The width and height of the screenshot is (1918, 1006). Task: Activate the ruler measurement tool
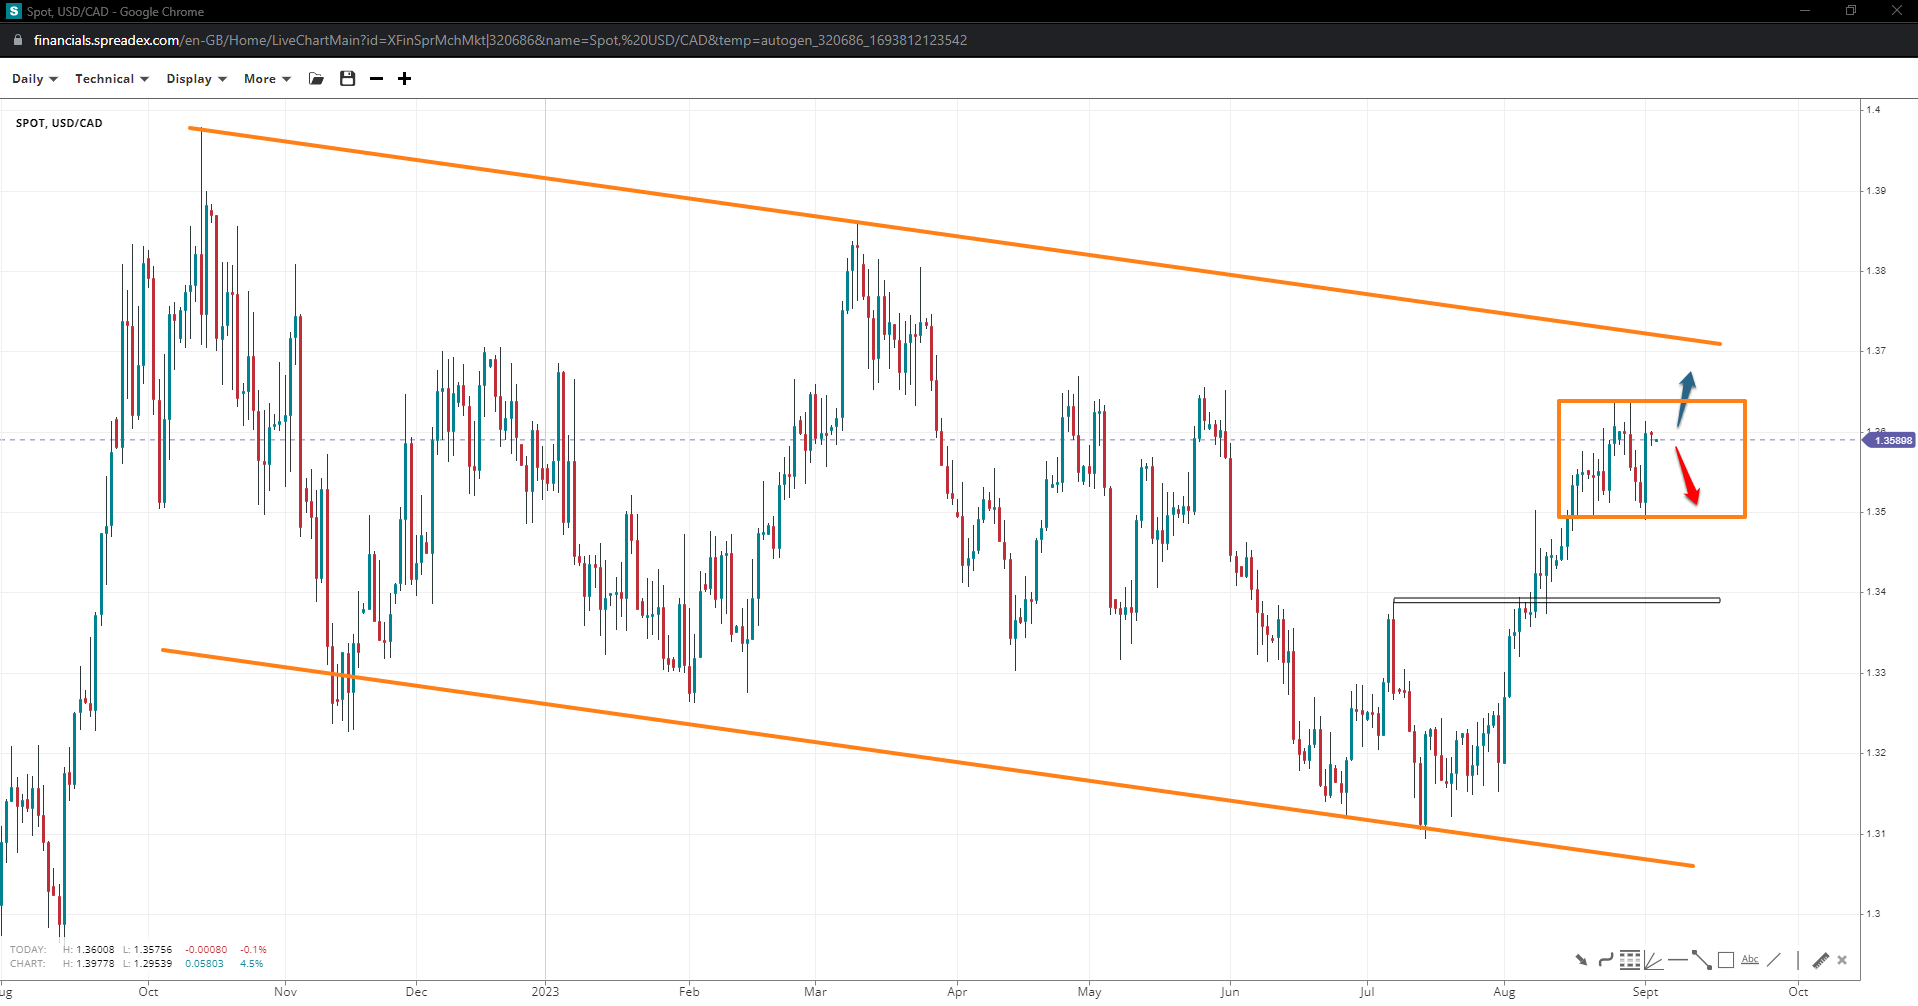1820,960
